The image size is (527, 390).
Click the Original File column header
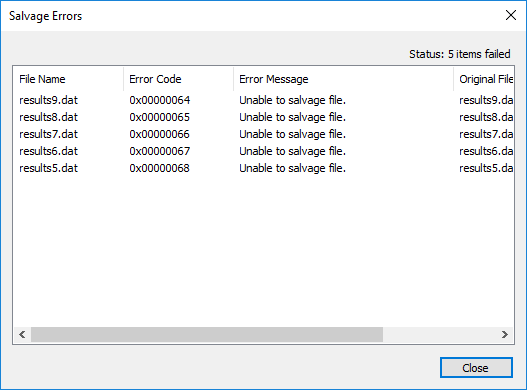(x=484, y=79)
